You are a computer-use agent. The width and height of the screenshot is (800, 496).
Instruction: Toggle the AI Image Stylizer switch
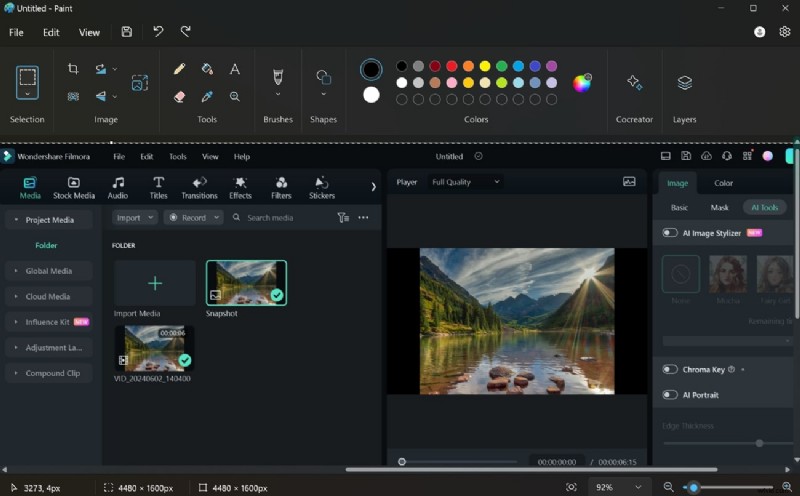pyautogui.click(x=670, y=233)
